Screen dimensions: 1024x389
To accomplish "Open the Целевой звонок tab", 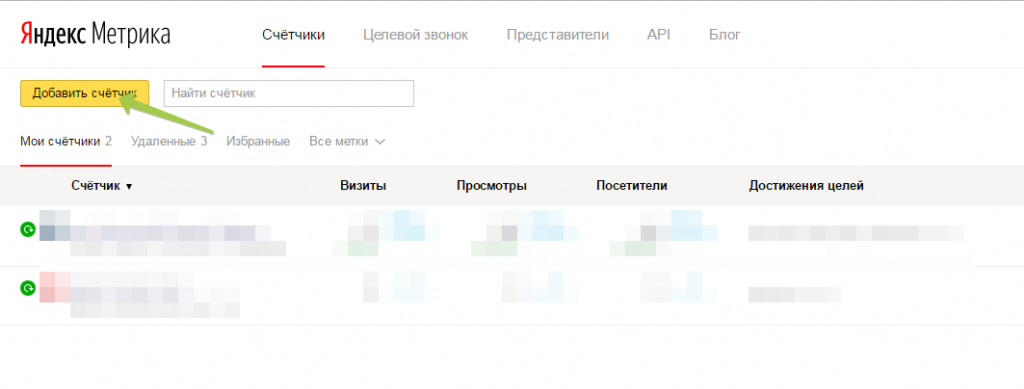I will [x=415, y=35].
